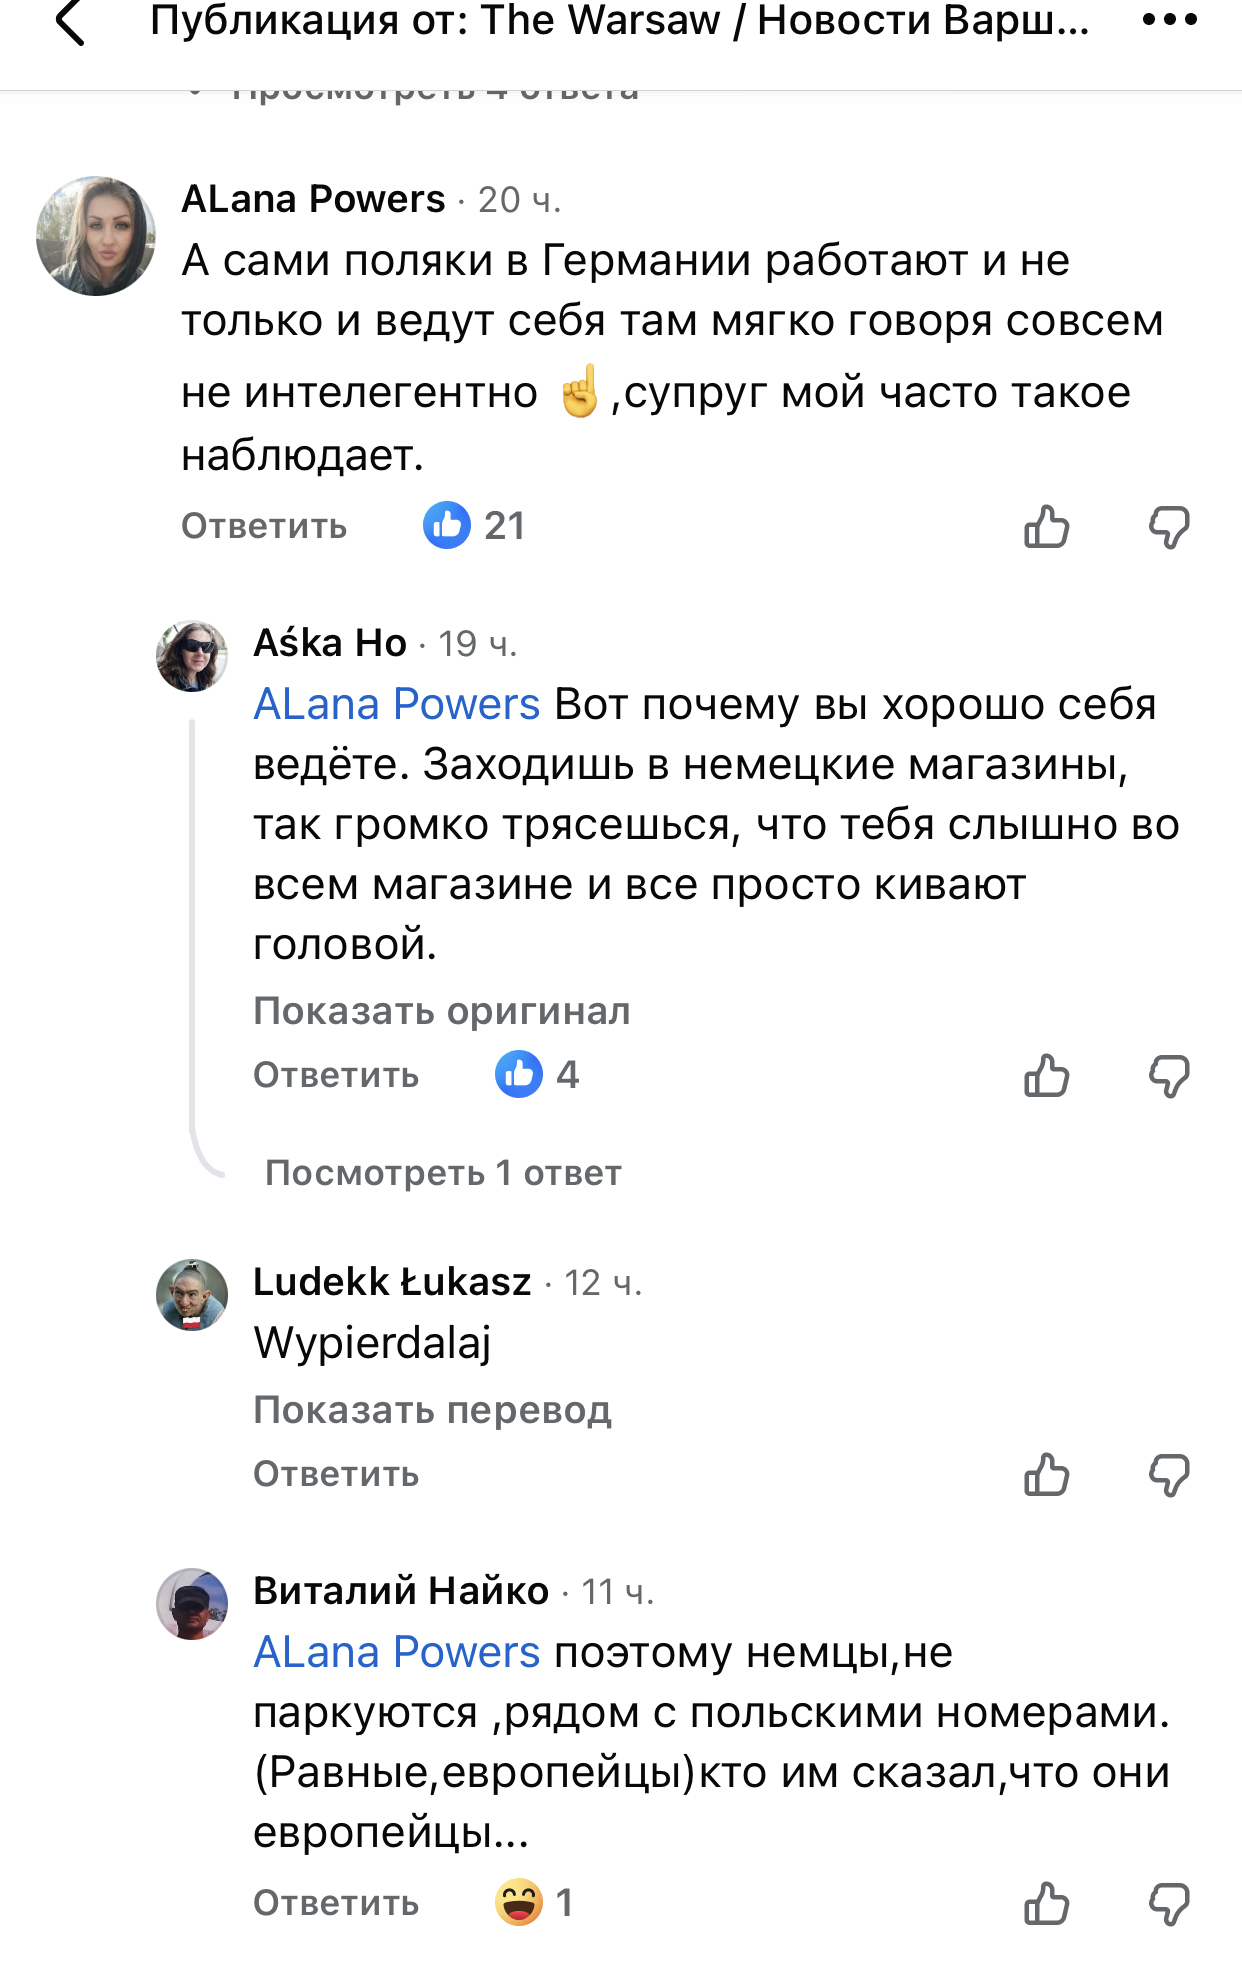
Task: Thumbs up Aśka Ho's reply
Action: 1046,1076
